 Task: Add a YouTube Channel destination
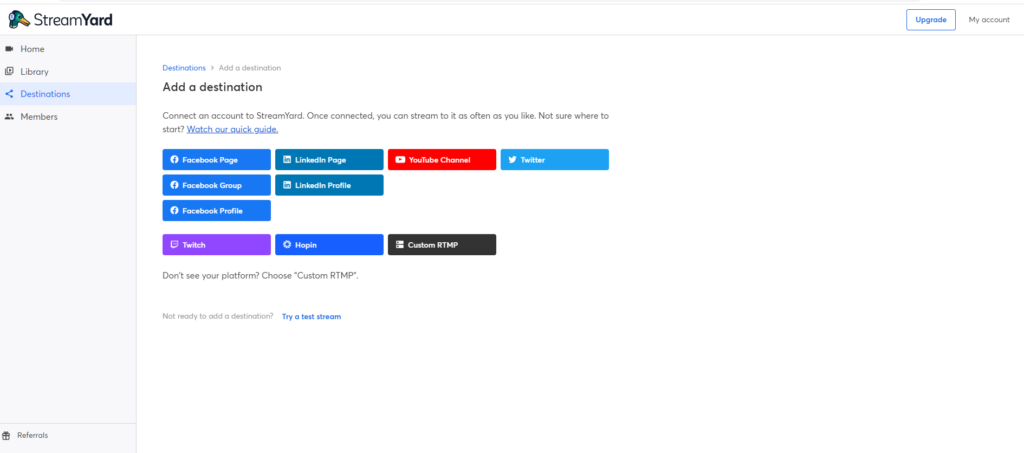pos(441,159)
